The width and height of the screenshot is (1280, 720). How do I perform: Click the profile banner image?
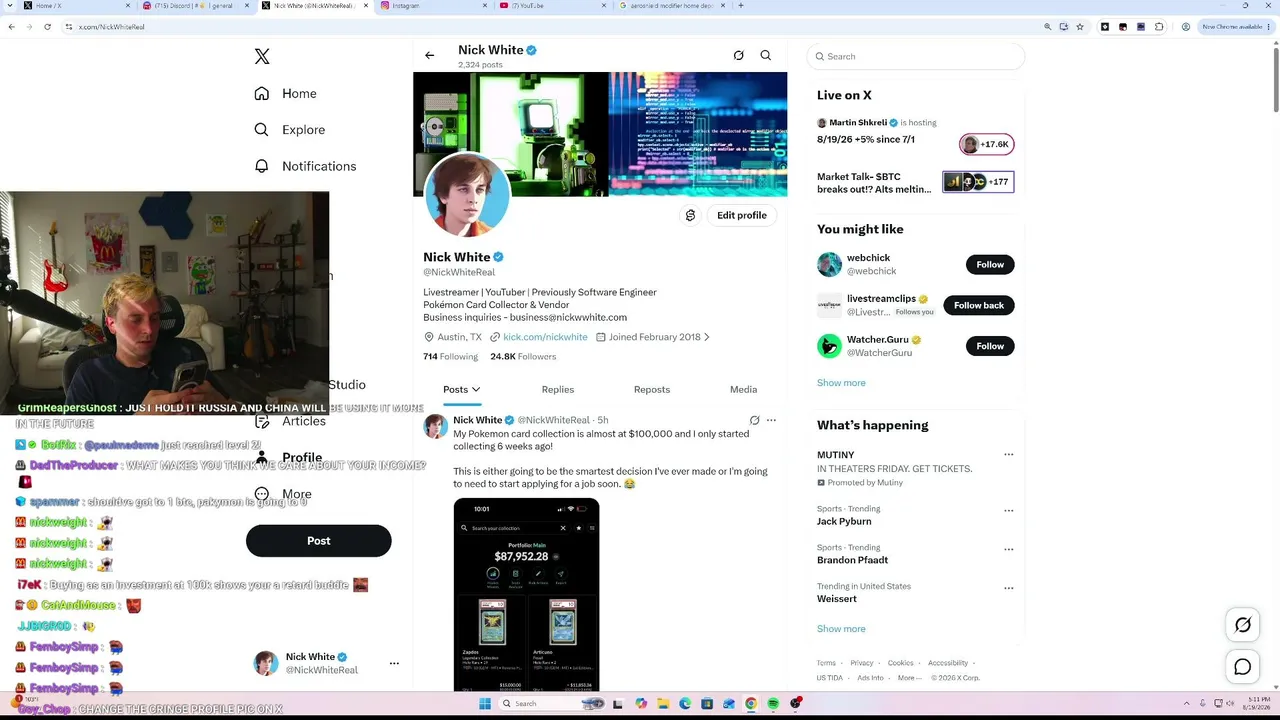600,134
